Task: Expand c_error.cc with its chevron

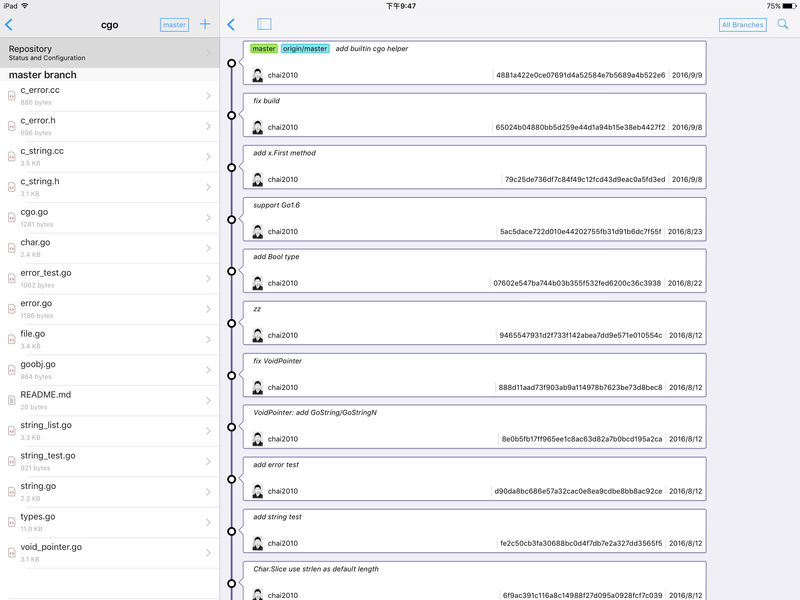Action: pos(208,96)
